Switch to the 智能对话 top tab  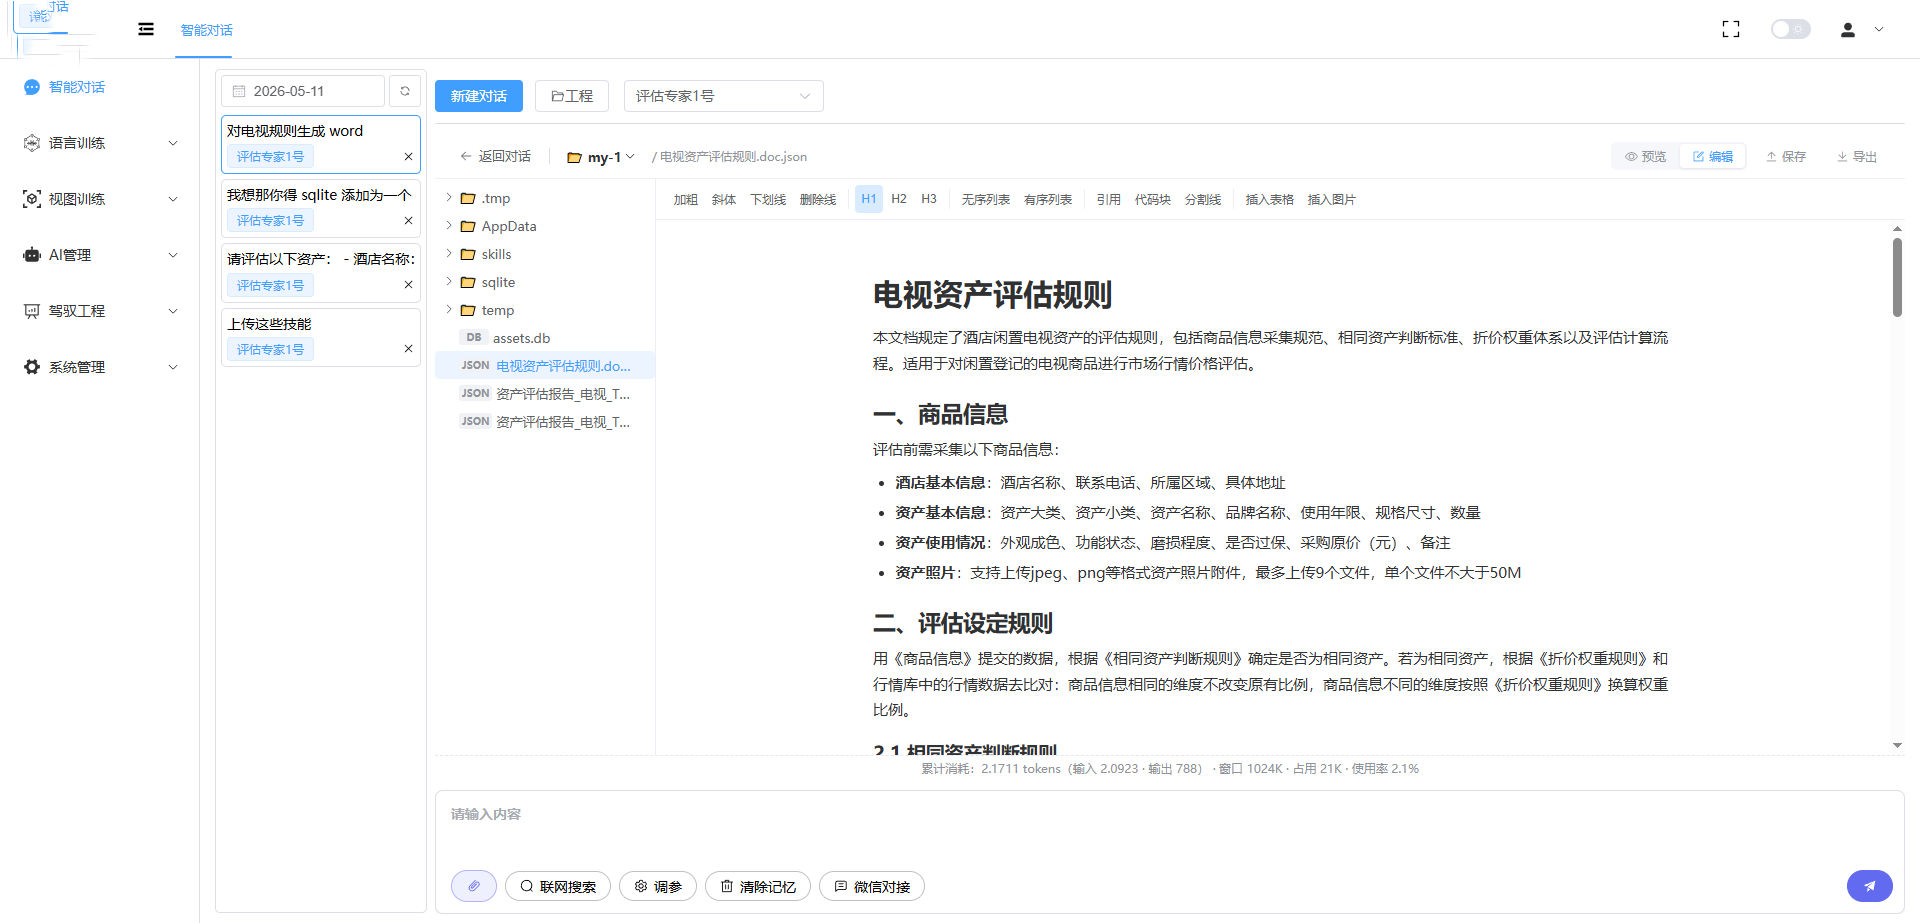coord(206,30)
